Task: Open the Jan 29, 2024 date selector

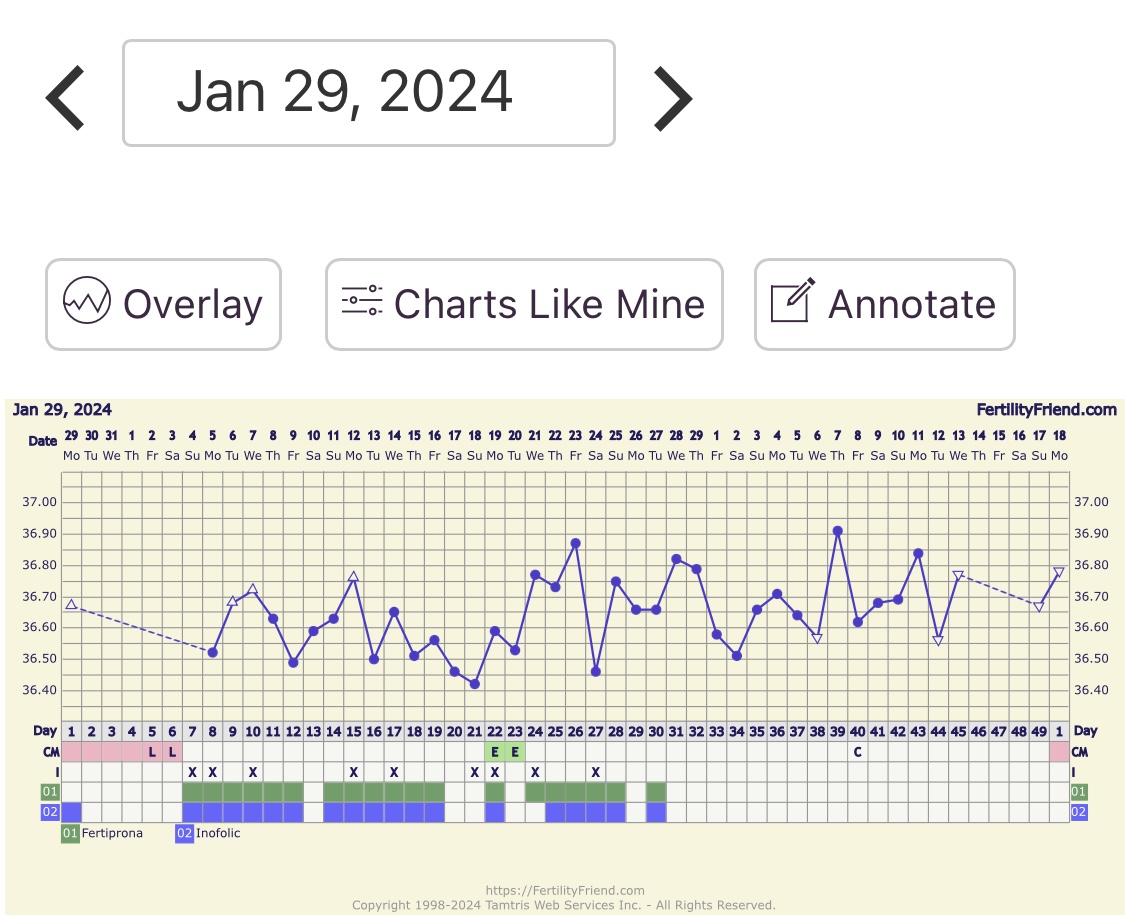Action: (368, 93)
